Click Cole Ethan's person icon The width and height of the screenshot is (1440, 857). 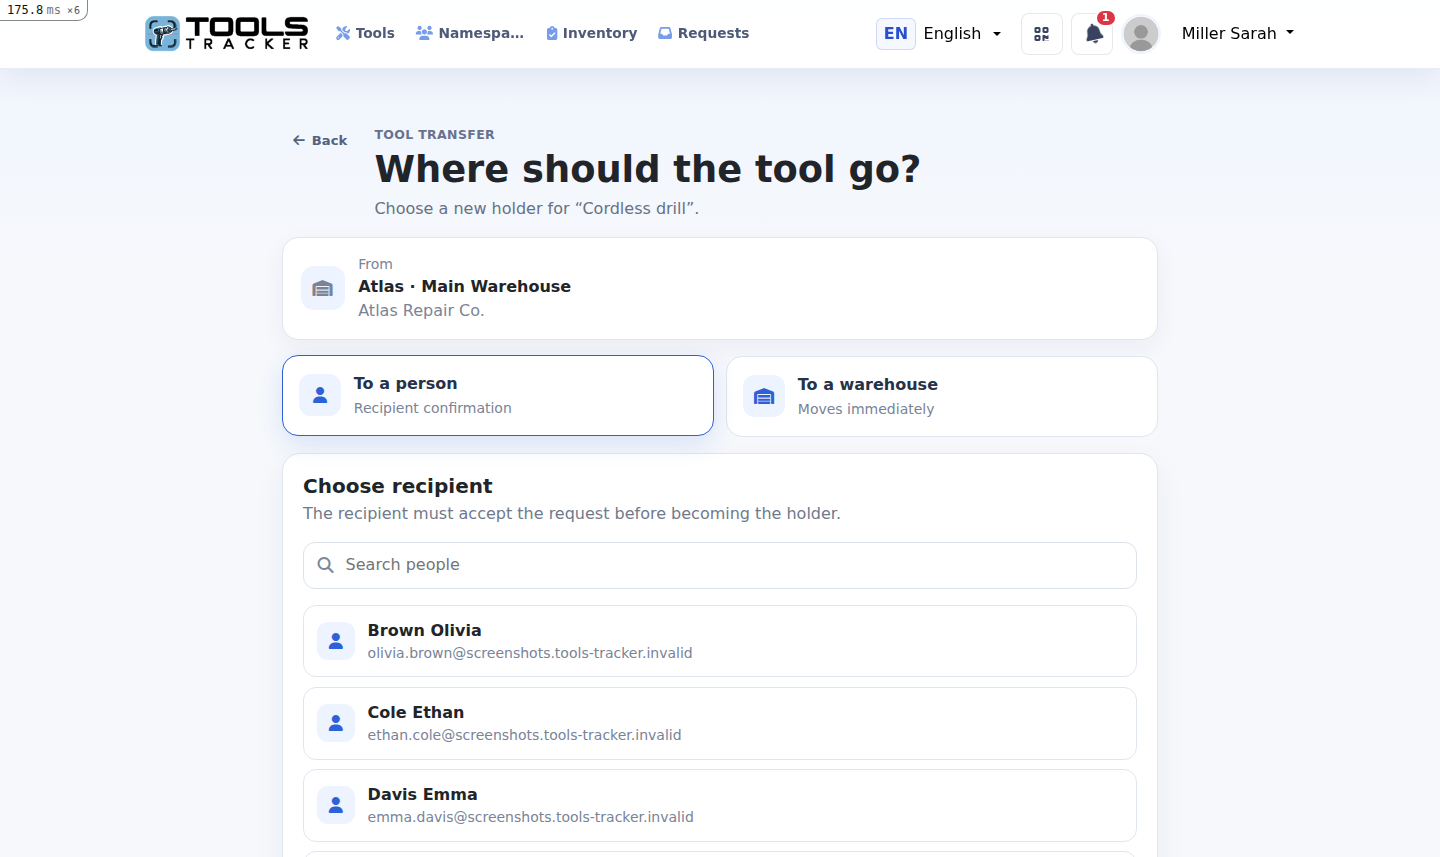(336, 723)
